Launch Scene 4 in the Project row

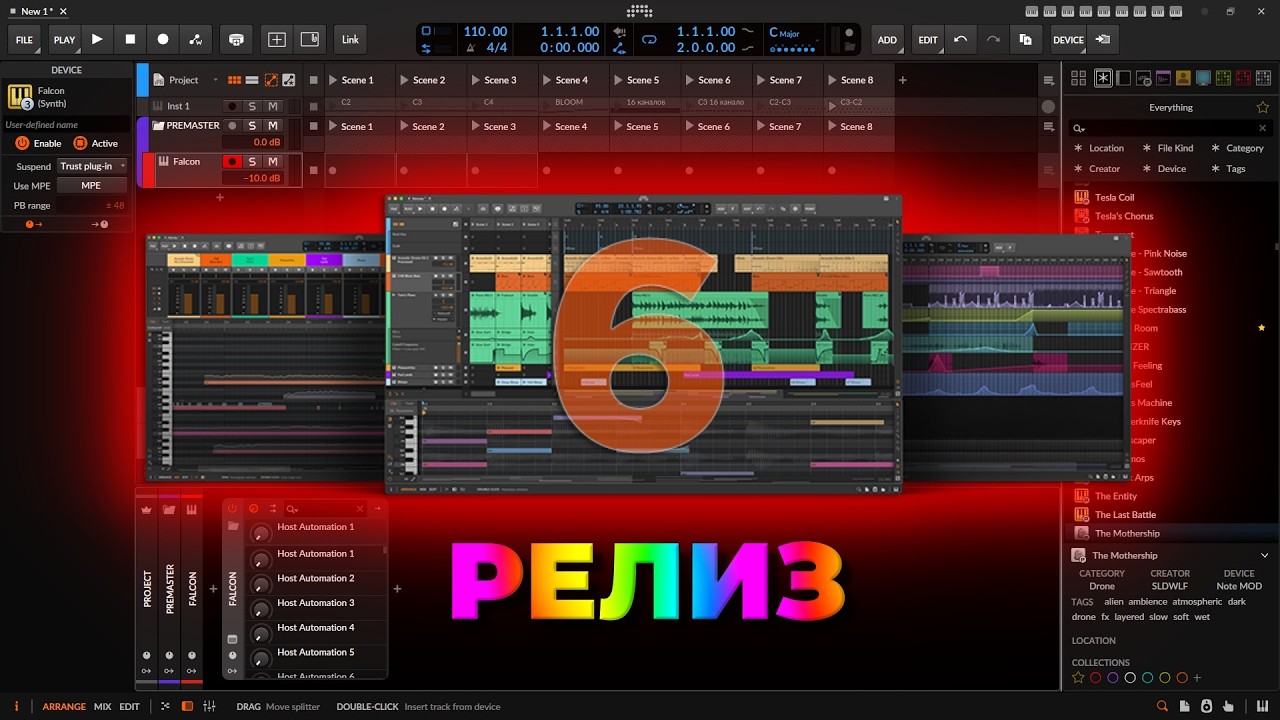pyautogui.click(x=546, y=80)
